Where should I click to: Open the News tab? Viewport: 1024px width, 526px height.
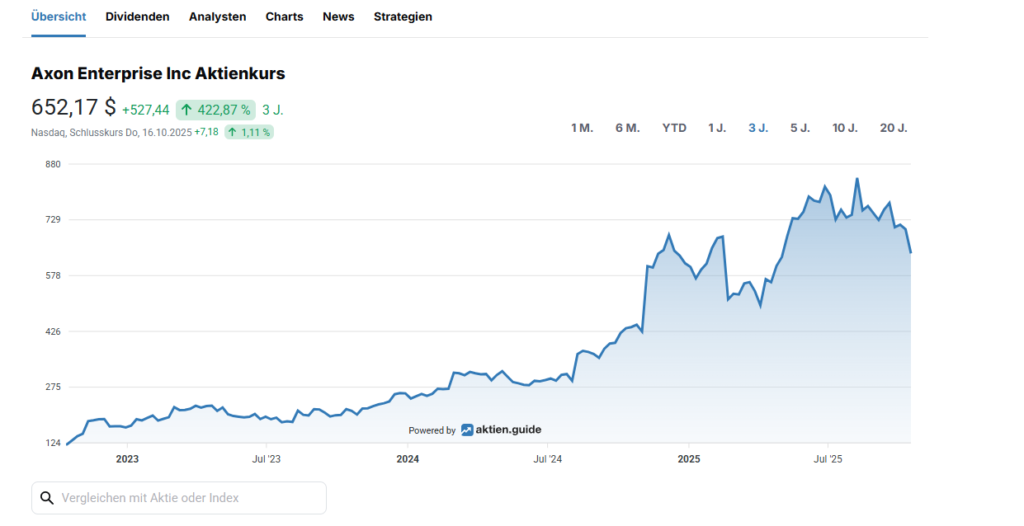(x=338, y=17)
